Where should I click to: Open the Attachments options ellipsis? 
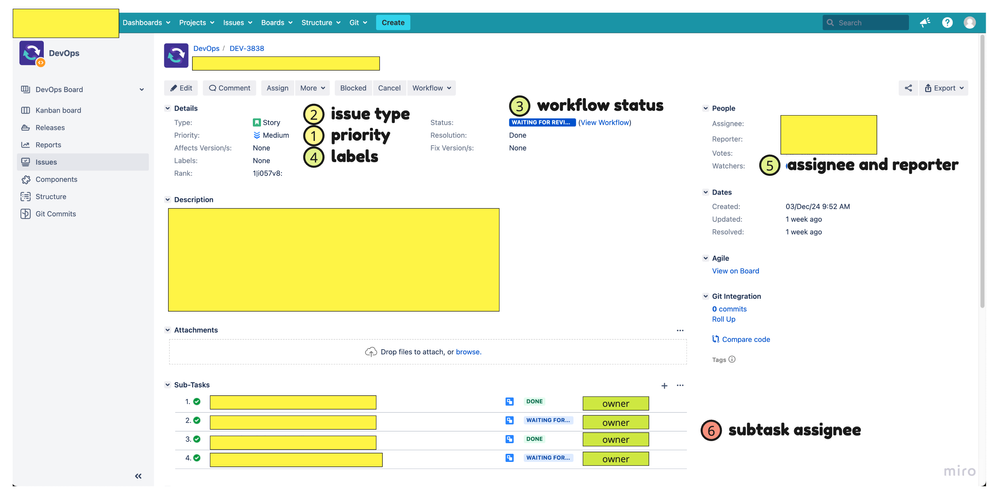(x=680, y=331)
